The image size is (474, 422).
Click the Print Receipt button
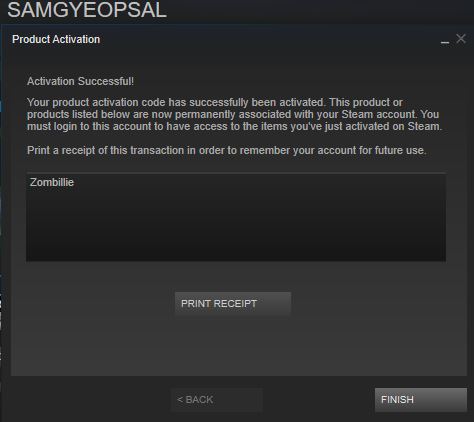click(233, 304)
